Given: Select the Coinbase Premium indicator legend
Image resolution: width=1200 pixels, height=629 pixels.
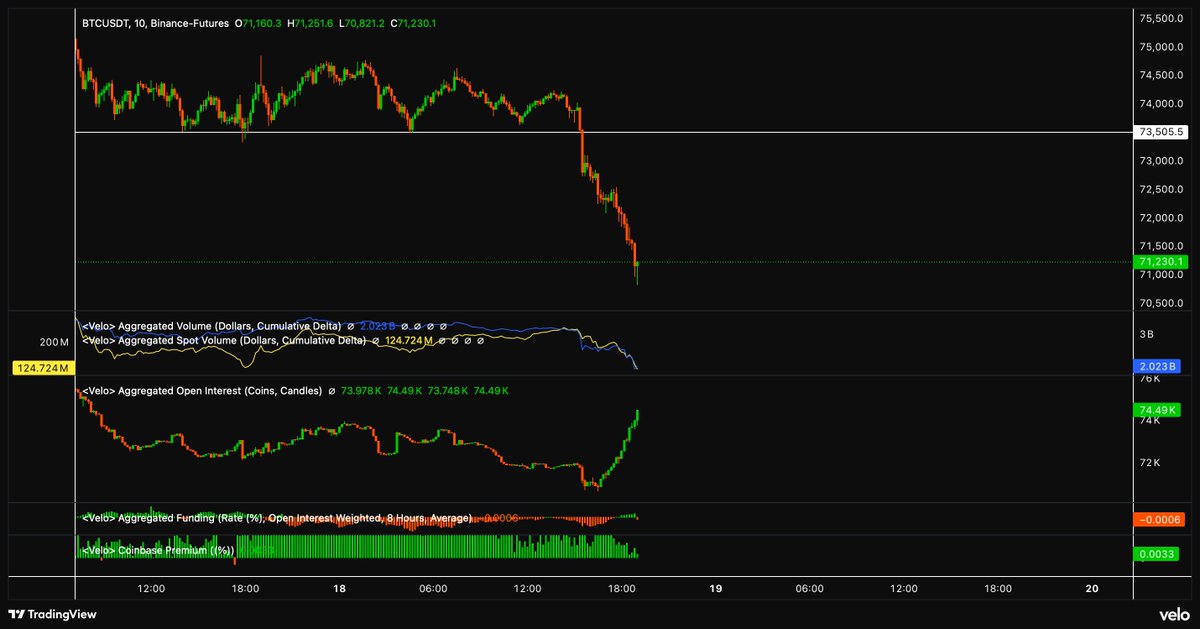Looking at the screenshot, I should click(157, 550).
